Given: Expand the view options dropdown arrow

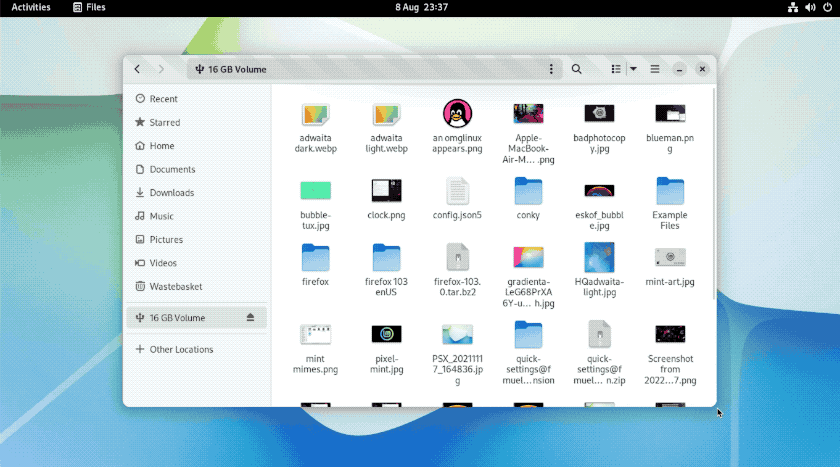Looking at the screenshot, I should coord(633,69).
